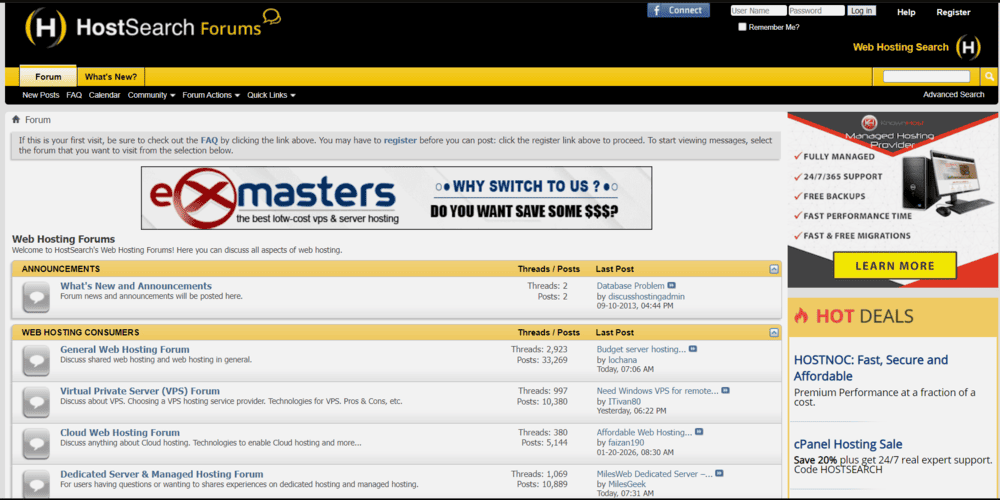
Task: Open the faizan190 user profile
Action: 626,443
